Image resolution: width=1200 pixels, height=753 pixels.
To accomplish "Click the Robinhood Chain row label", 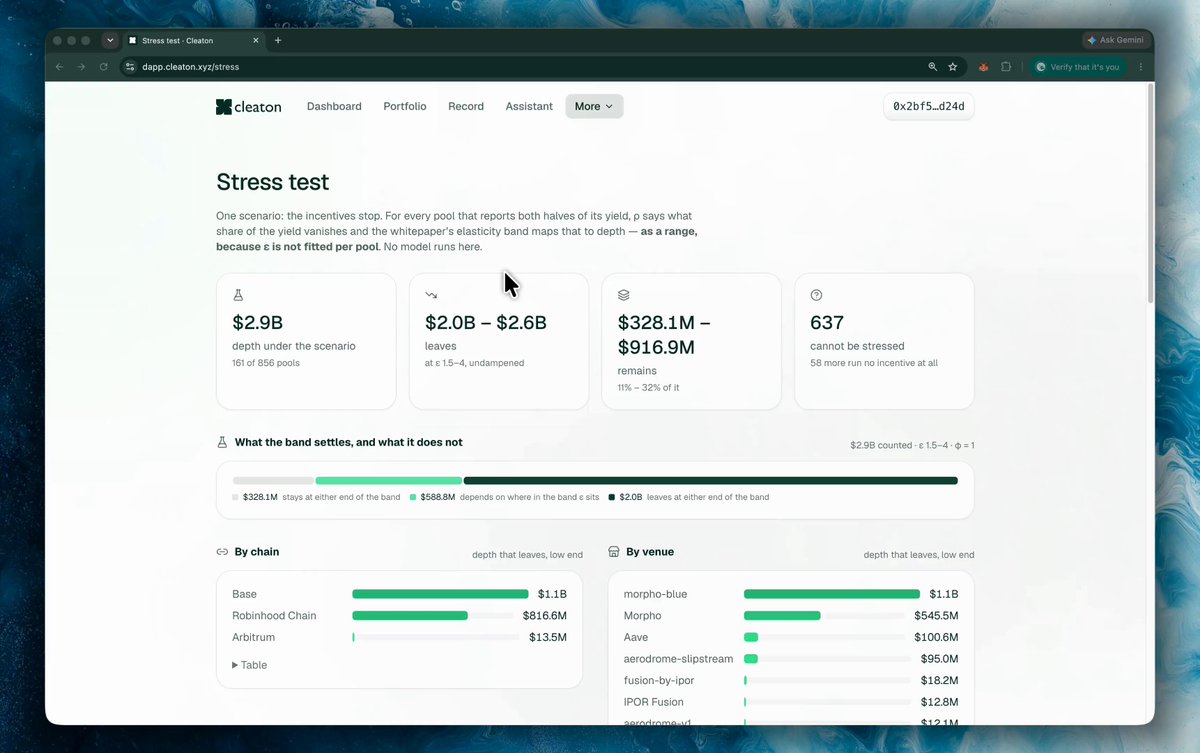I will (x=274, y=616).
